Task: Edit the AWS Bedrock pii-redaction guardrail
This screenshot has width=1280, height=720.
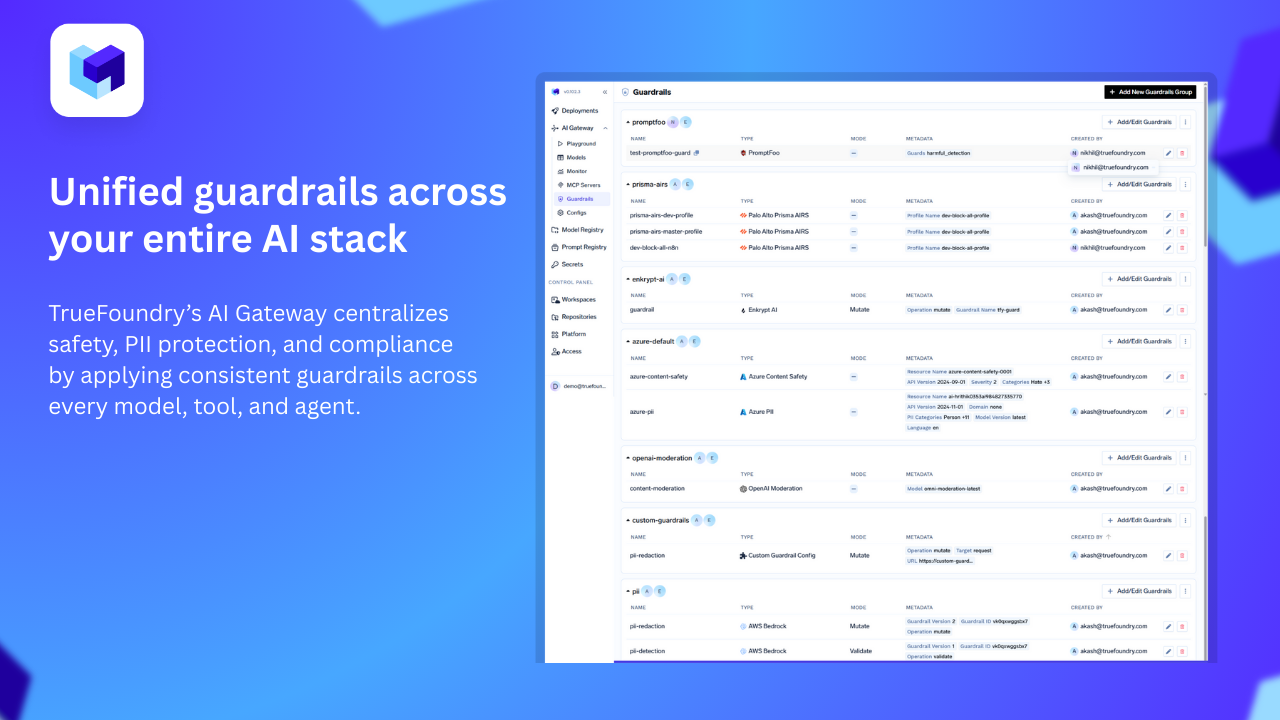Action: point(1168,627)
